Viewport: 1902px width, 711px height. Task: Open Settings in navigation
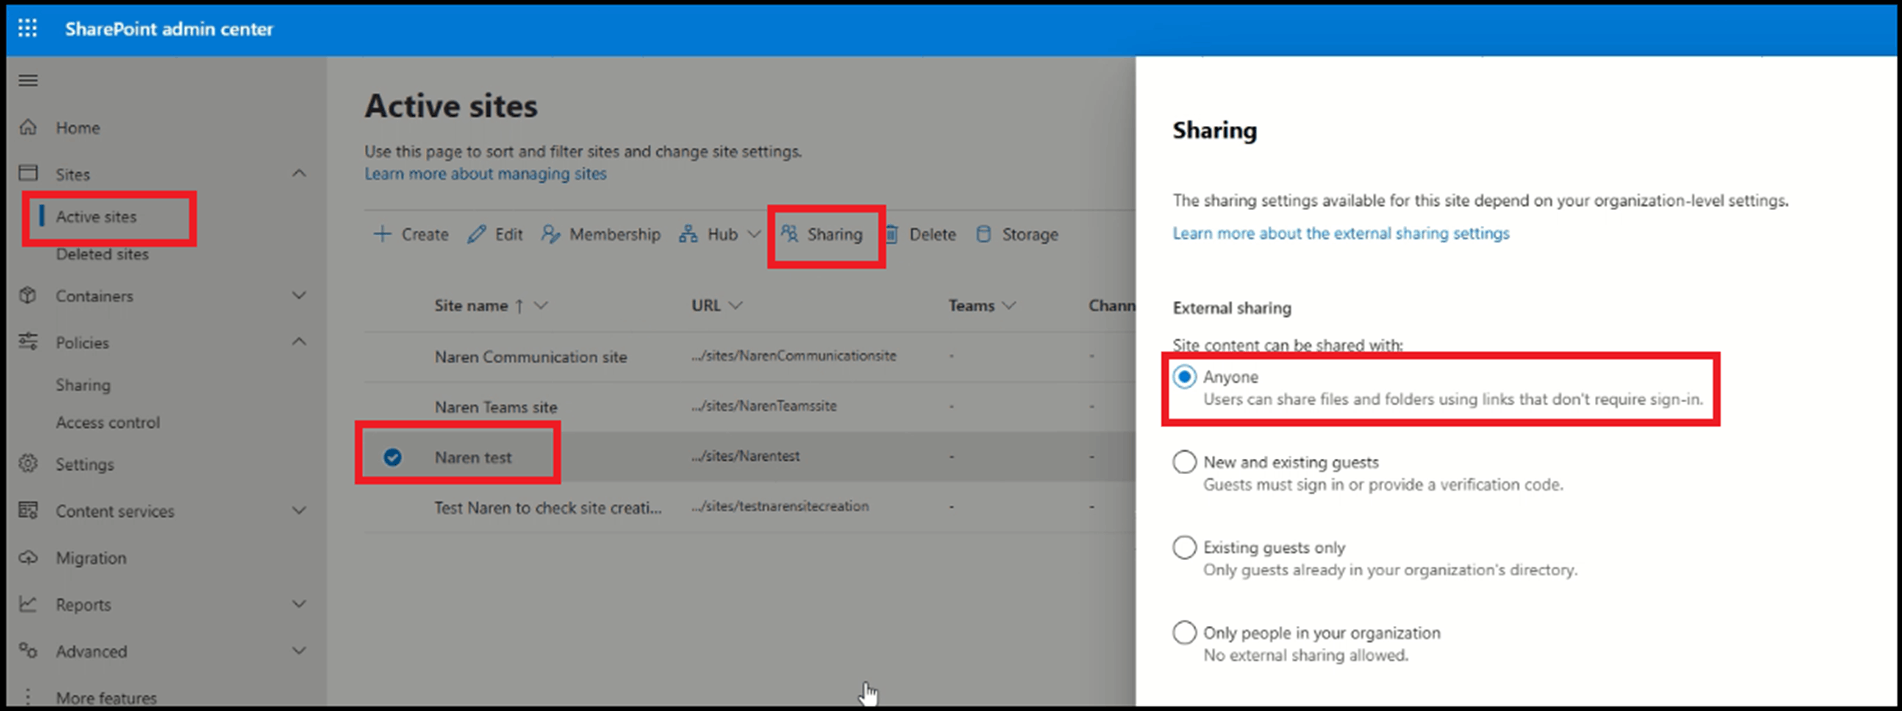[x=85, y=464]
